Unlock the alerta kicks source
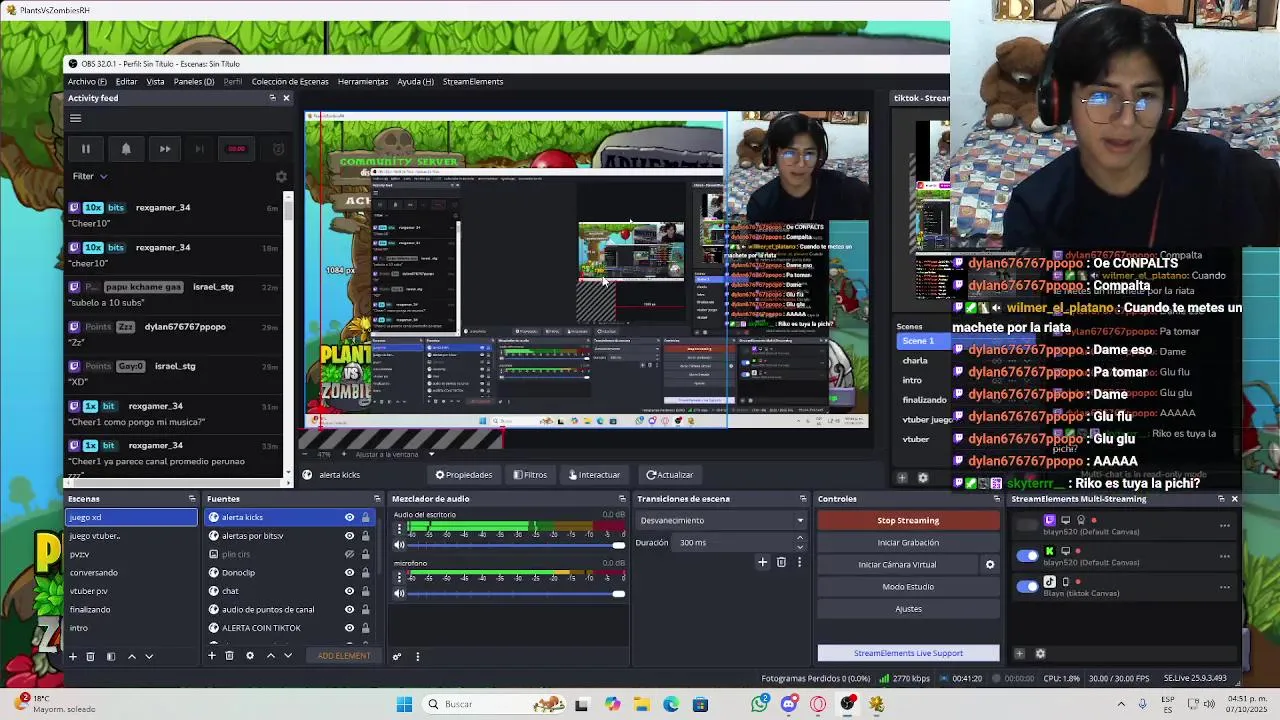The image size is (1280, 720). pos(365,518)
